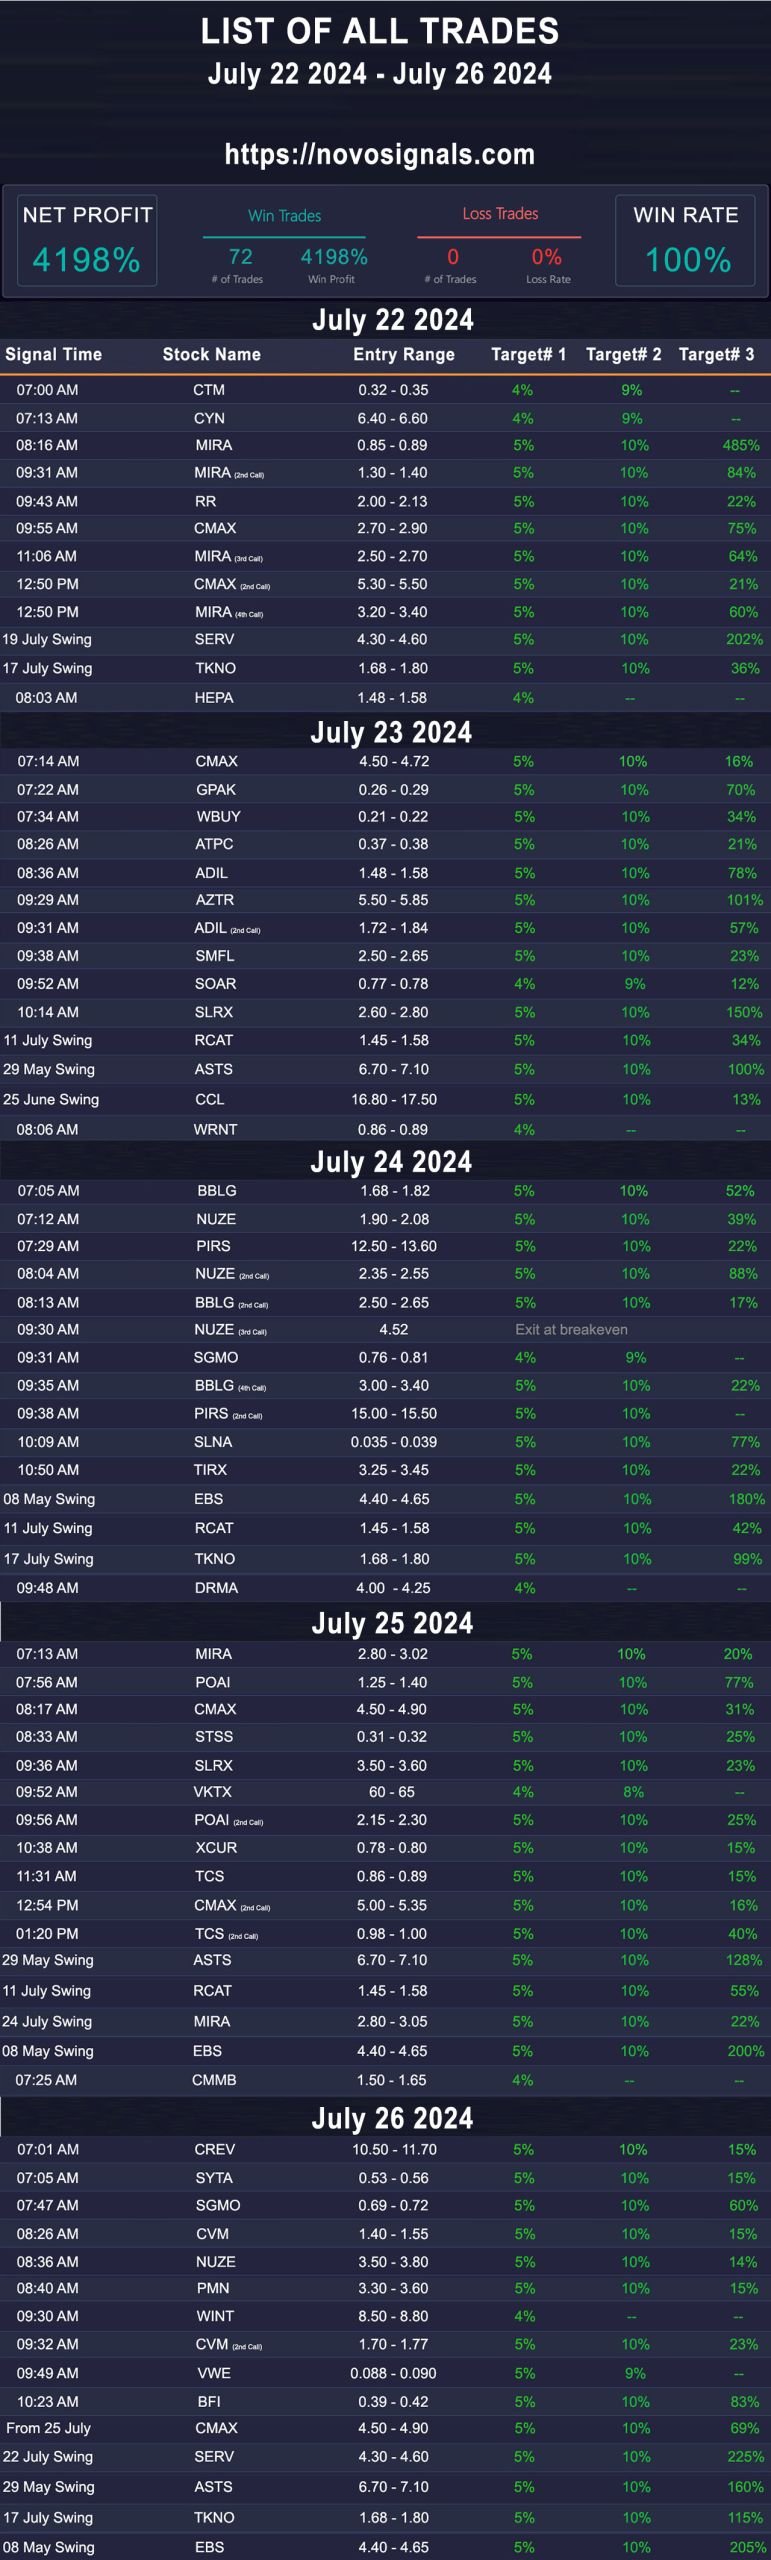This screenshot has height=2560, width=771.
Task: Select the 19 July Swing SERV row
Action: pos(385,639)
